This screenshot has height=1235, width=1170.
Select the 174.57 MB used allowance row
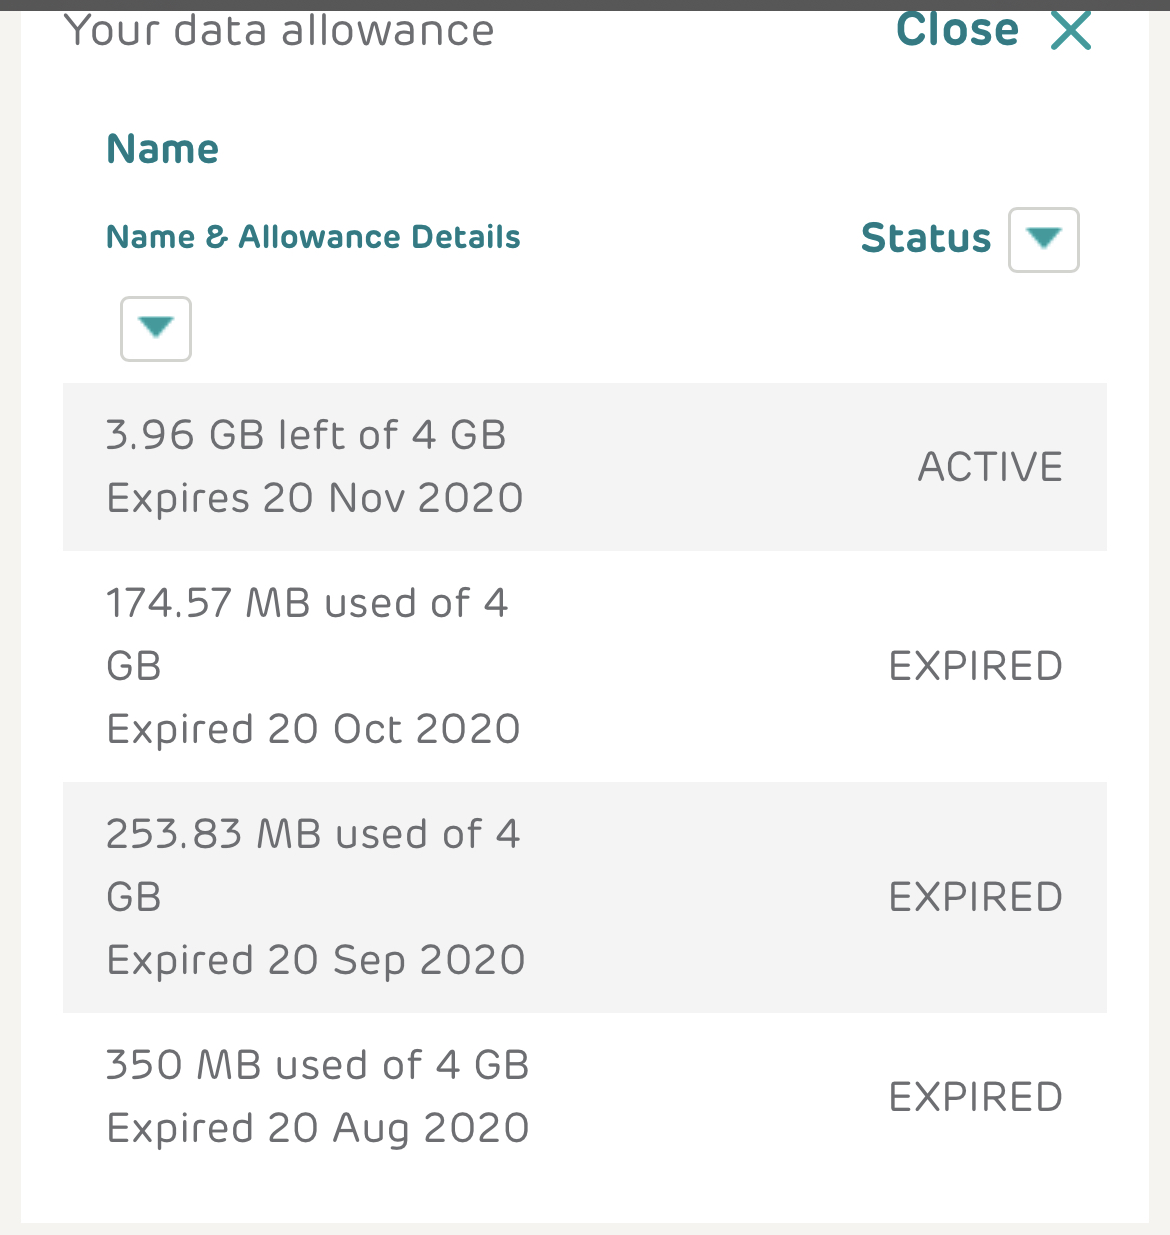(585, 666)
